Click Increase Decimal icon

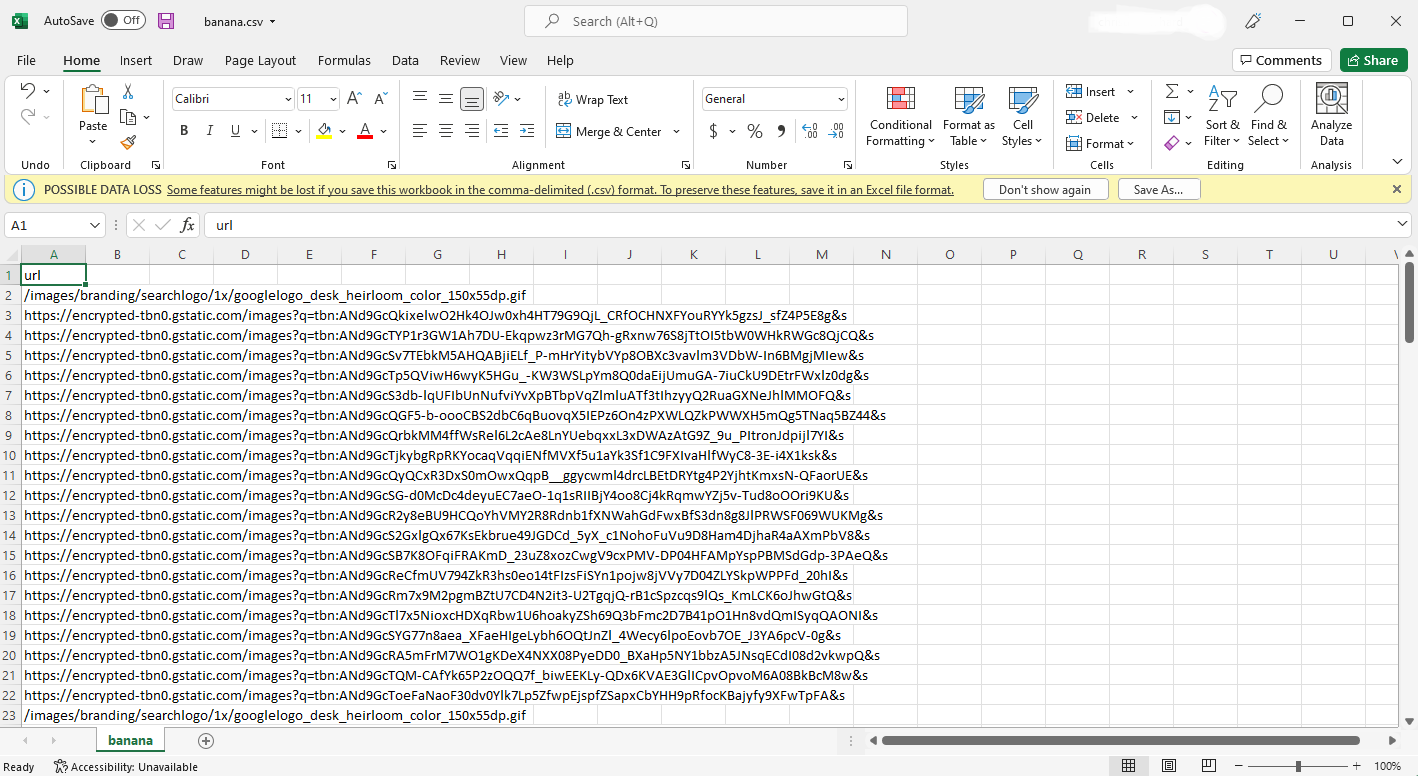(810, 131)
